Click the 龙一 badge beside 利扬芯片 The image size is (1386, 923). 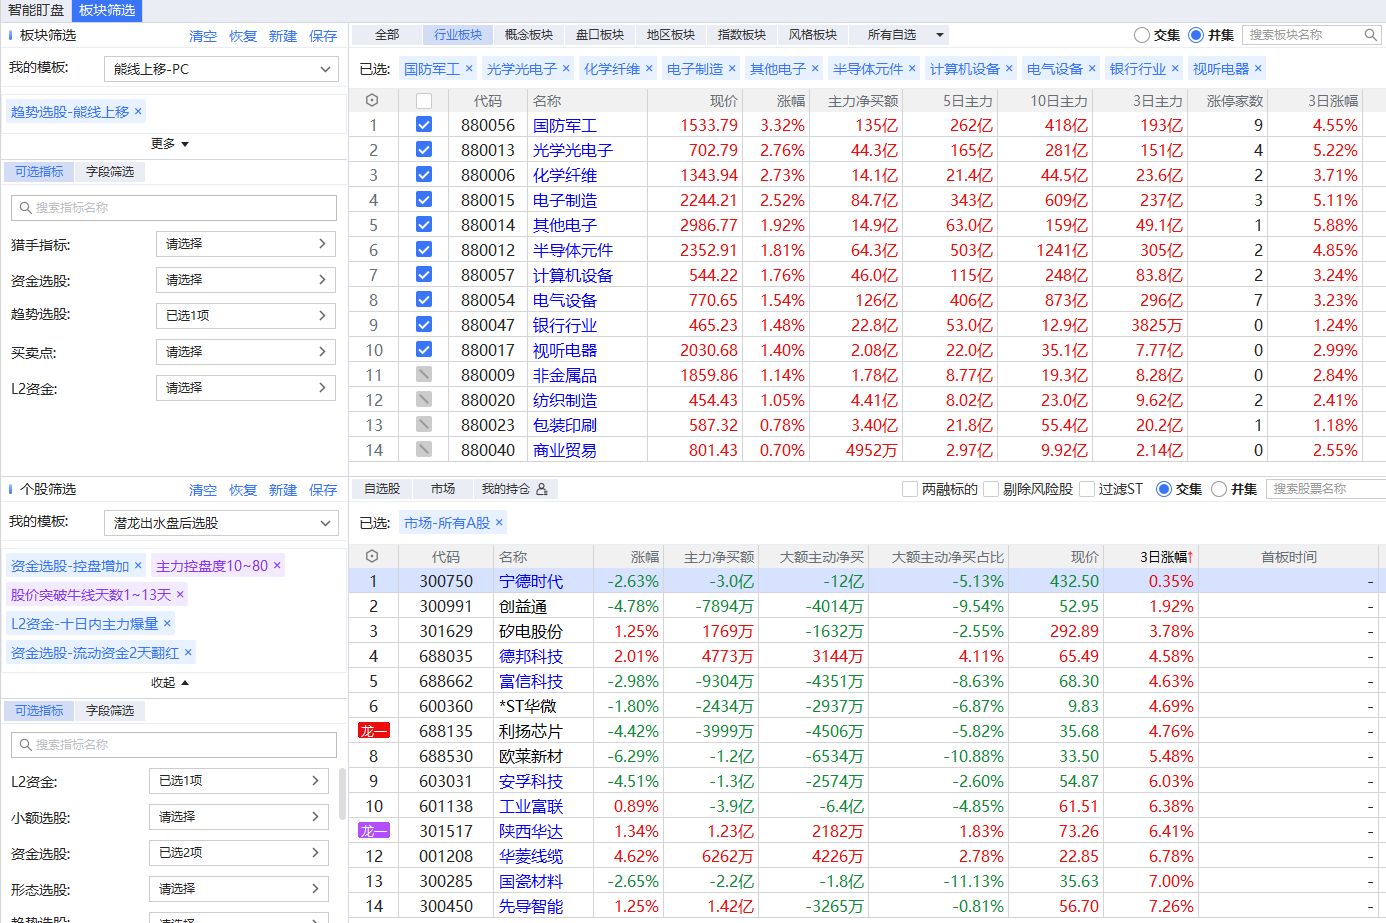373,731
